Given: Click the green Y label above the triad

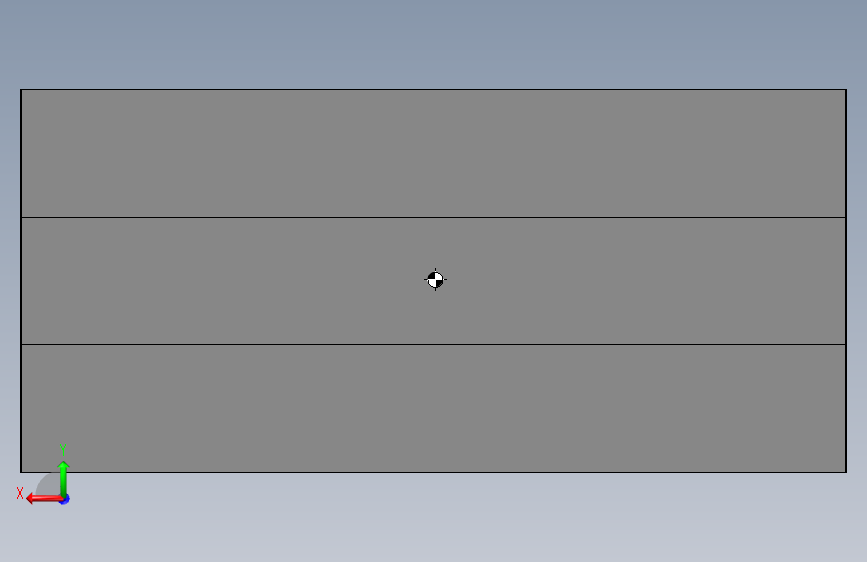Looking at the screenshot, I should (63, 449).
